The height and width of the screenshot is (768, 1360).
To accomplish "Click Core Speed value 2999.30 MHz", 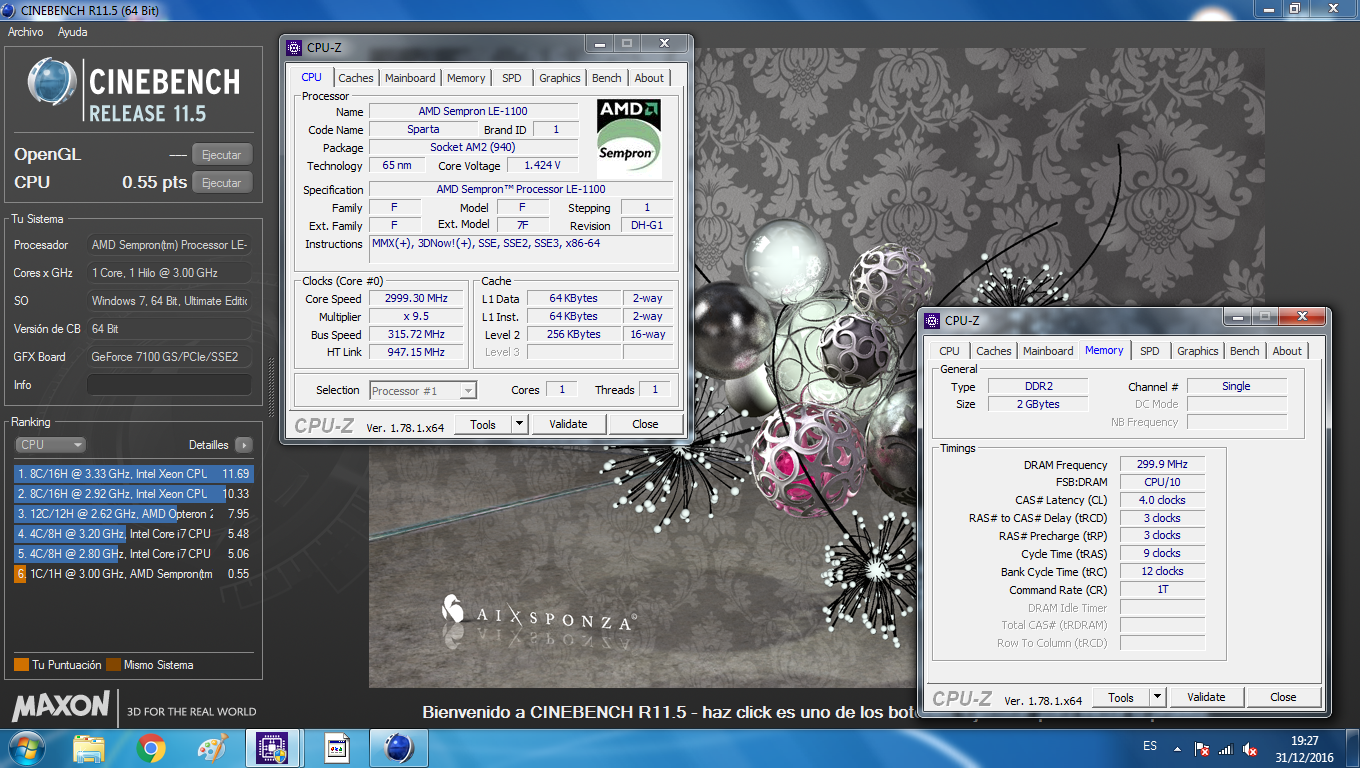I will coord(417,298).
